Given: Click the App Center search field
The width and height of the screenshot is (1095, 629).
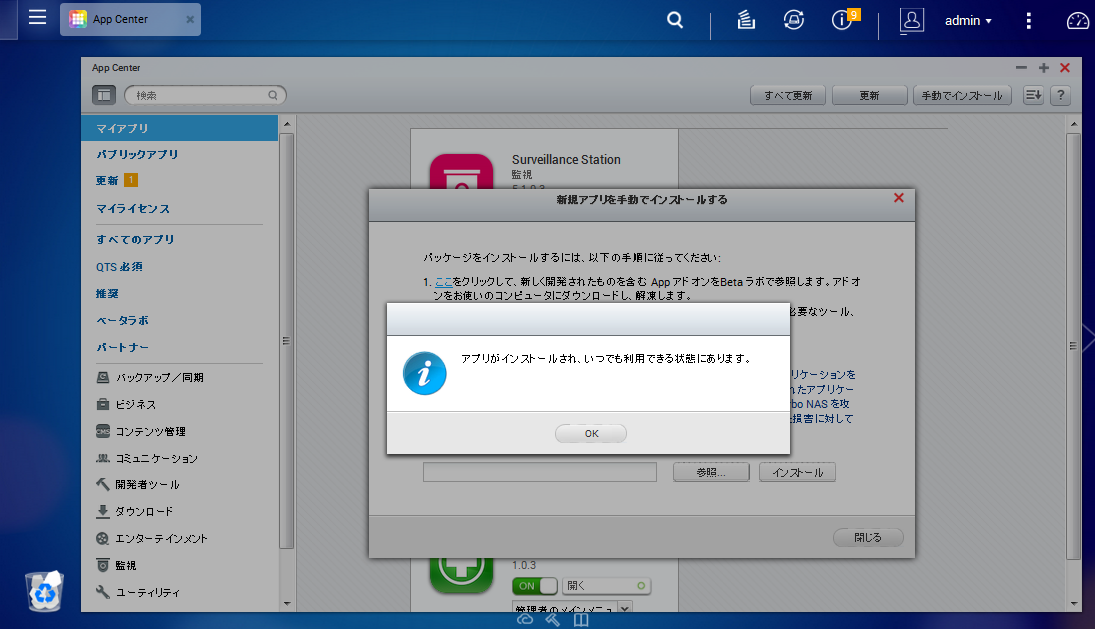Looking at the screenshot, I should click(204, 95).
